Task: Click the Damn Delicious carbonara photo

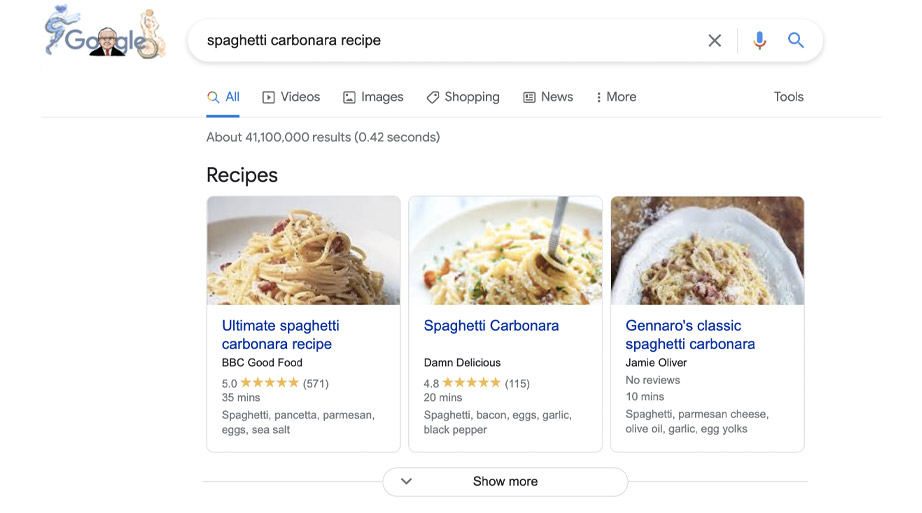Action: 505,250
